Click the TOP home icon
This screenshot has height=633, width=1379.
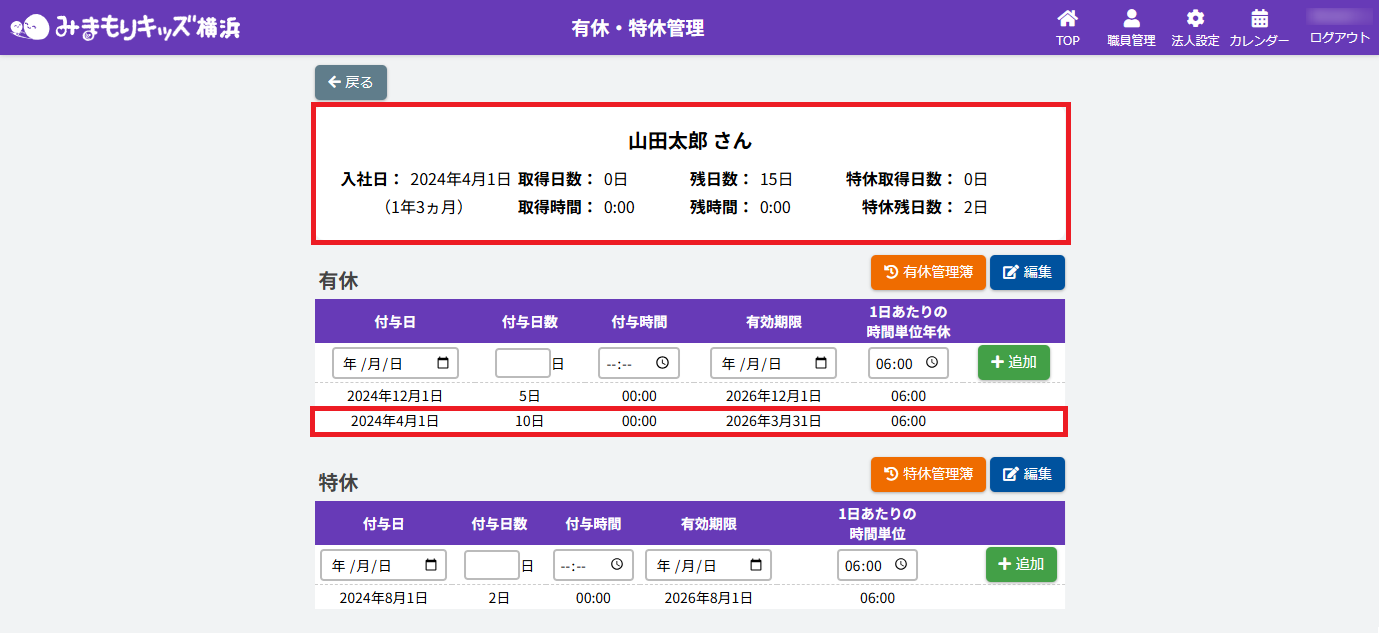[1067, 19]
